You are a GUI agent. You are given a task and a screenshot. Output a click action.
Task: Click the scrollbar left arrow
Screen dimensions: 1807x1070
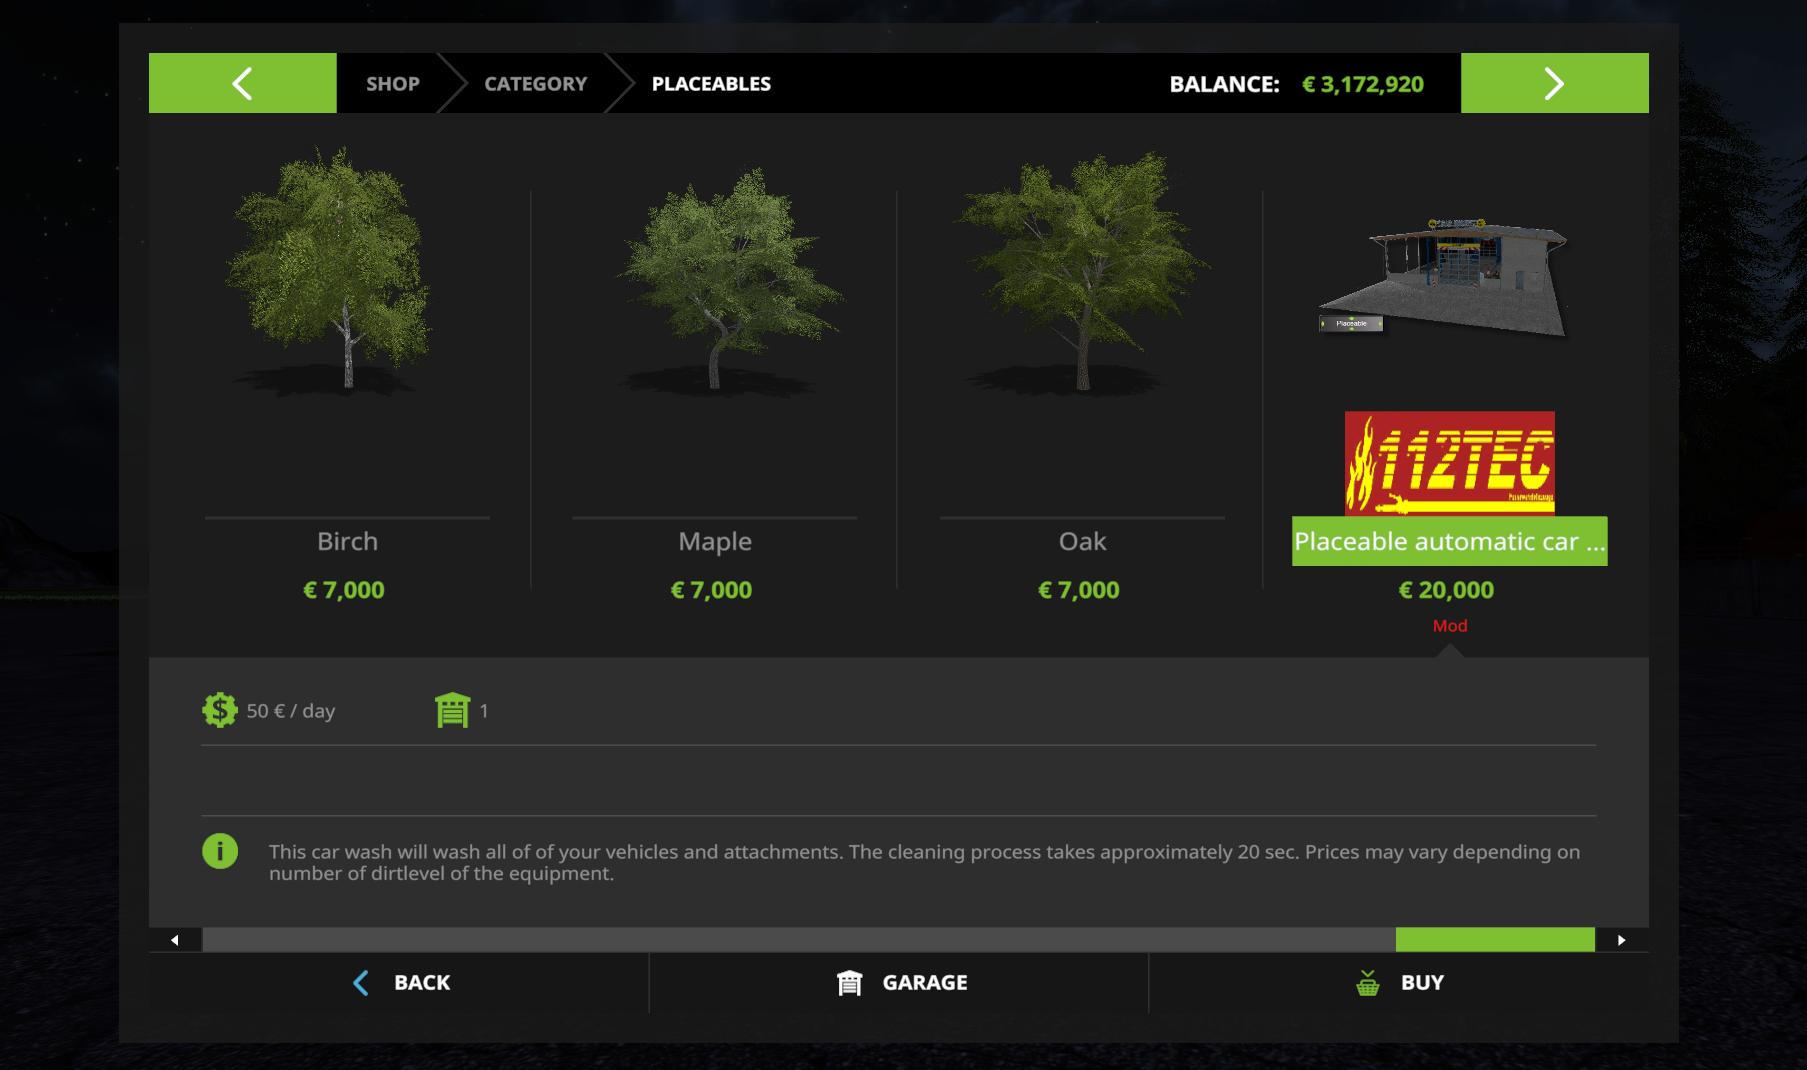(x=175, y=940)
